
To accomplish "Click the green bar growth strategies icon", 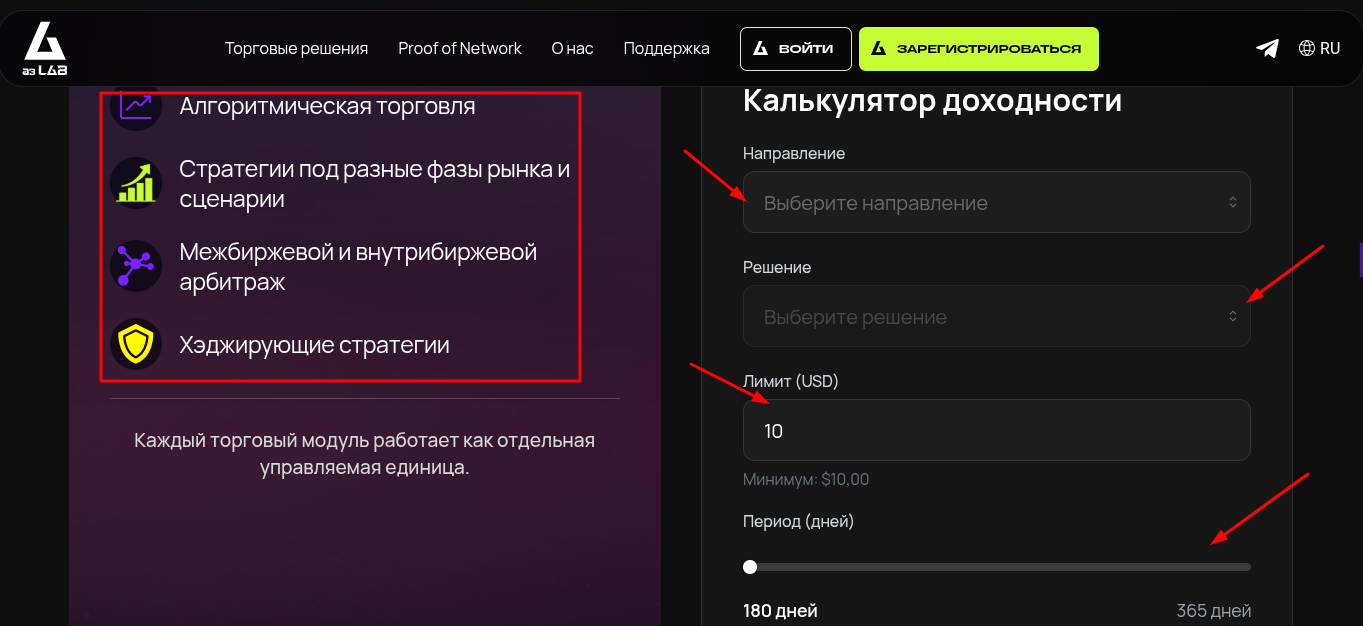I will (x=135, y=183).
